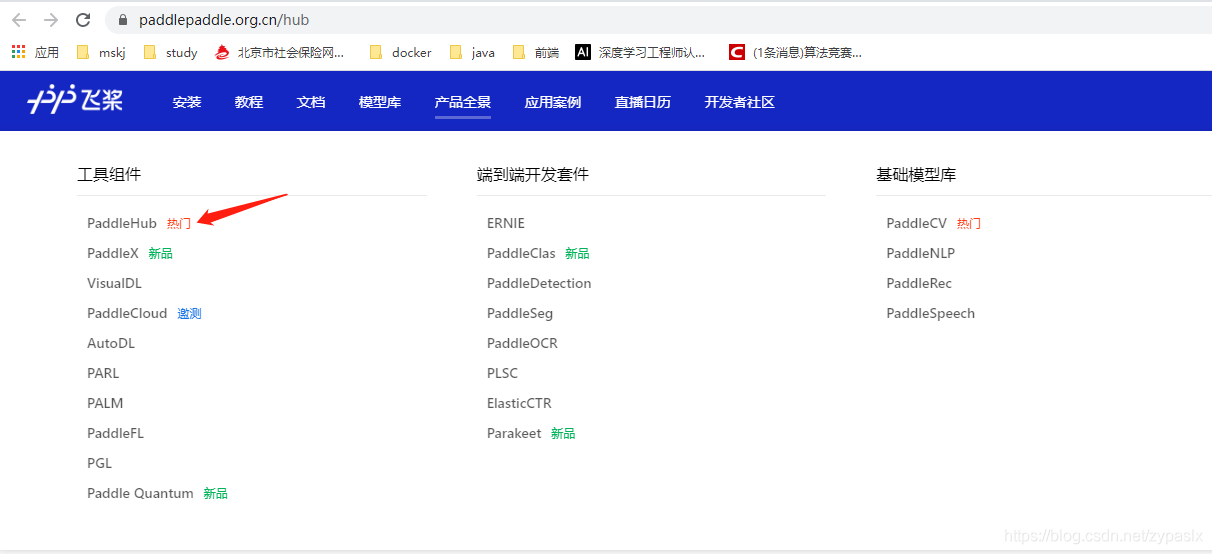Viewport: 1212px width, 554px height.
Task: Open the Paddle Quantum link
Action: click(140, 493)
